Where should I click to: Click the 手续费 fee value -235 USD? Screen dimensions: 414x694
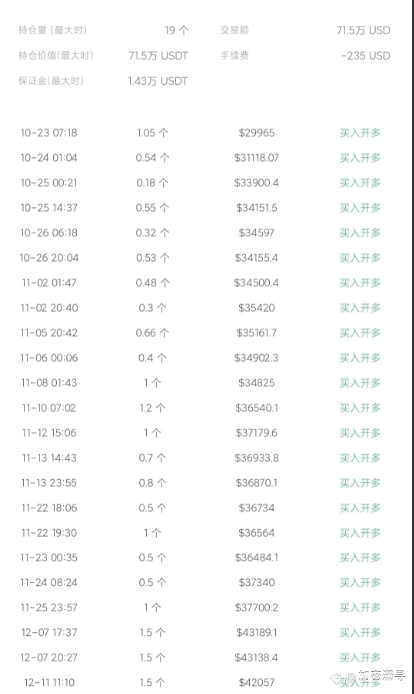365,56
